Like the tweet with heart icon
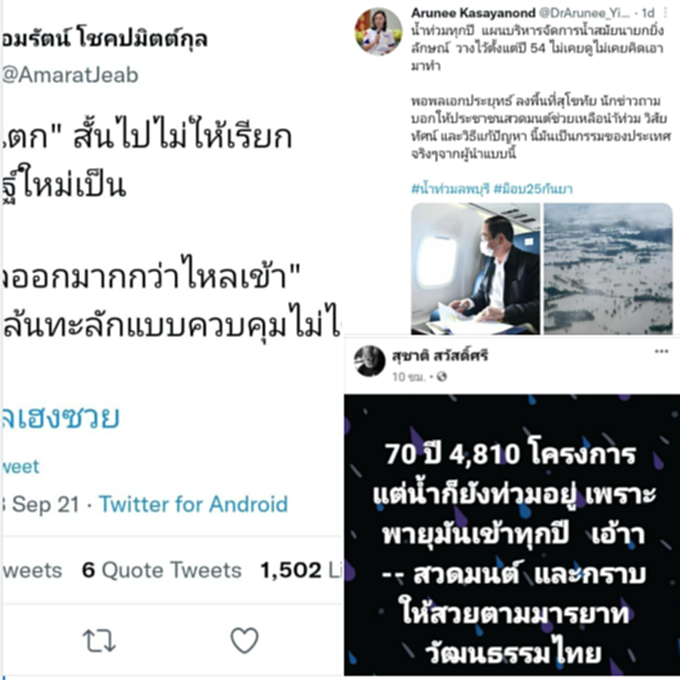Screen dimensions: 680x680 click(x=244, y=640)
